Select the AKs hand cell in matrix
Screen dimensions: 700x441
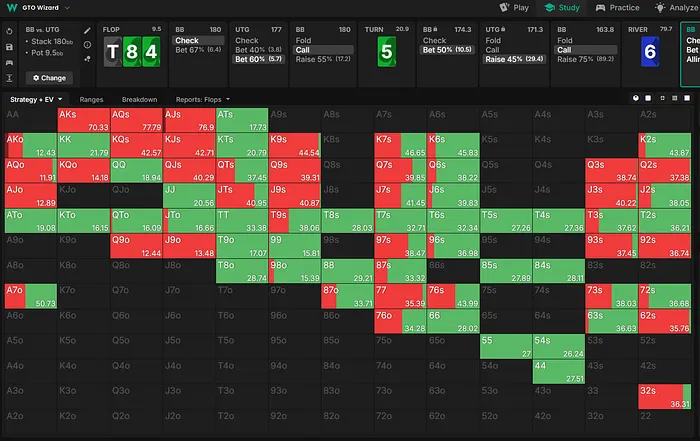[83, 119]
